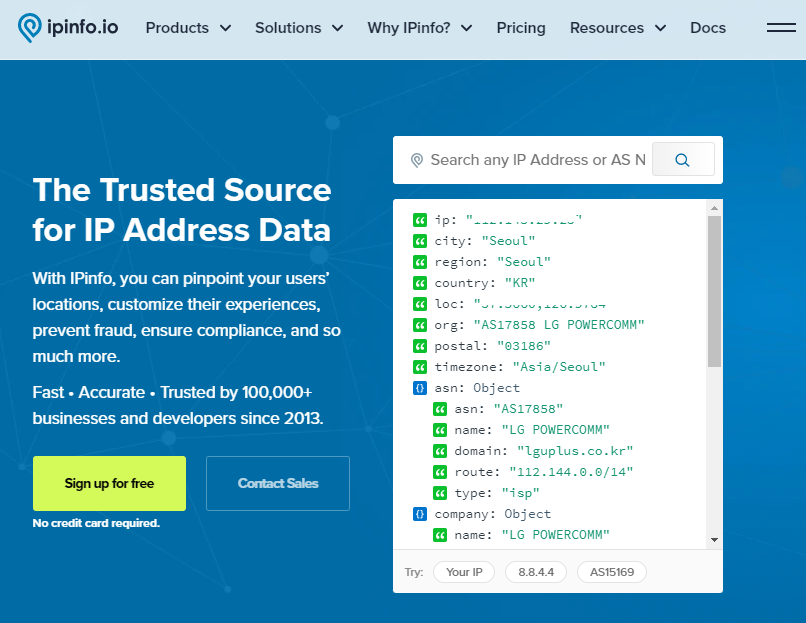
Task: Click the quote icon beside timezone
Action: pyautogui.click(x=420, y=368)
